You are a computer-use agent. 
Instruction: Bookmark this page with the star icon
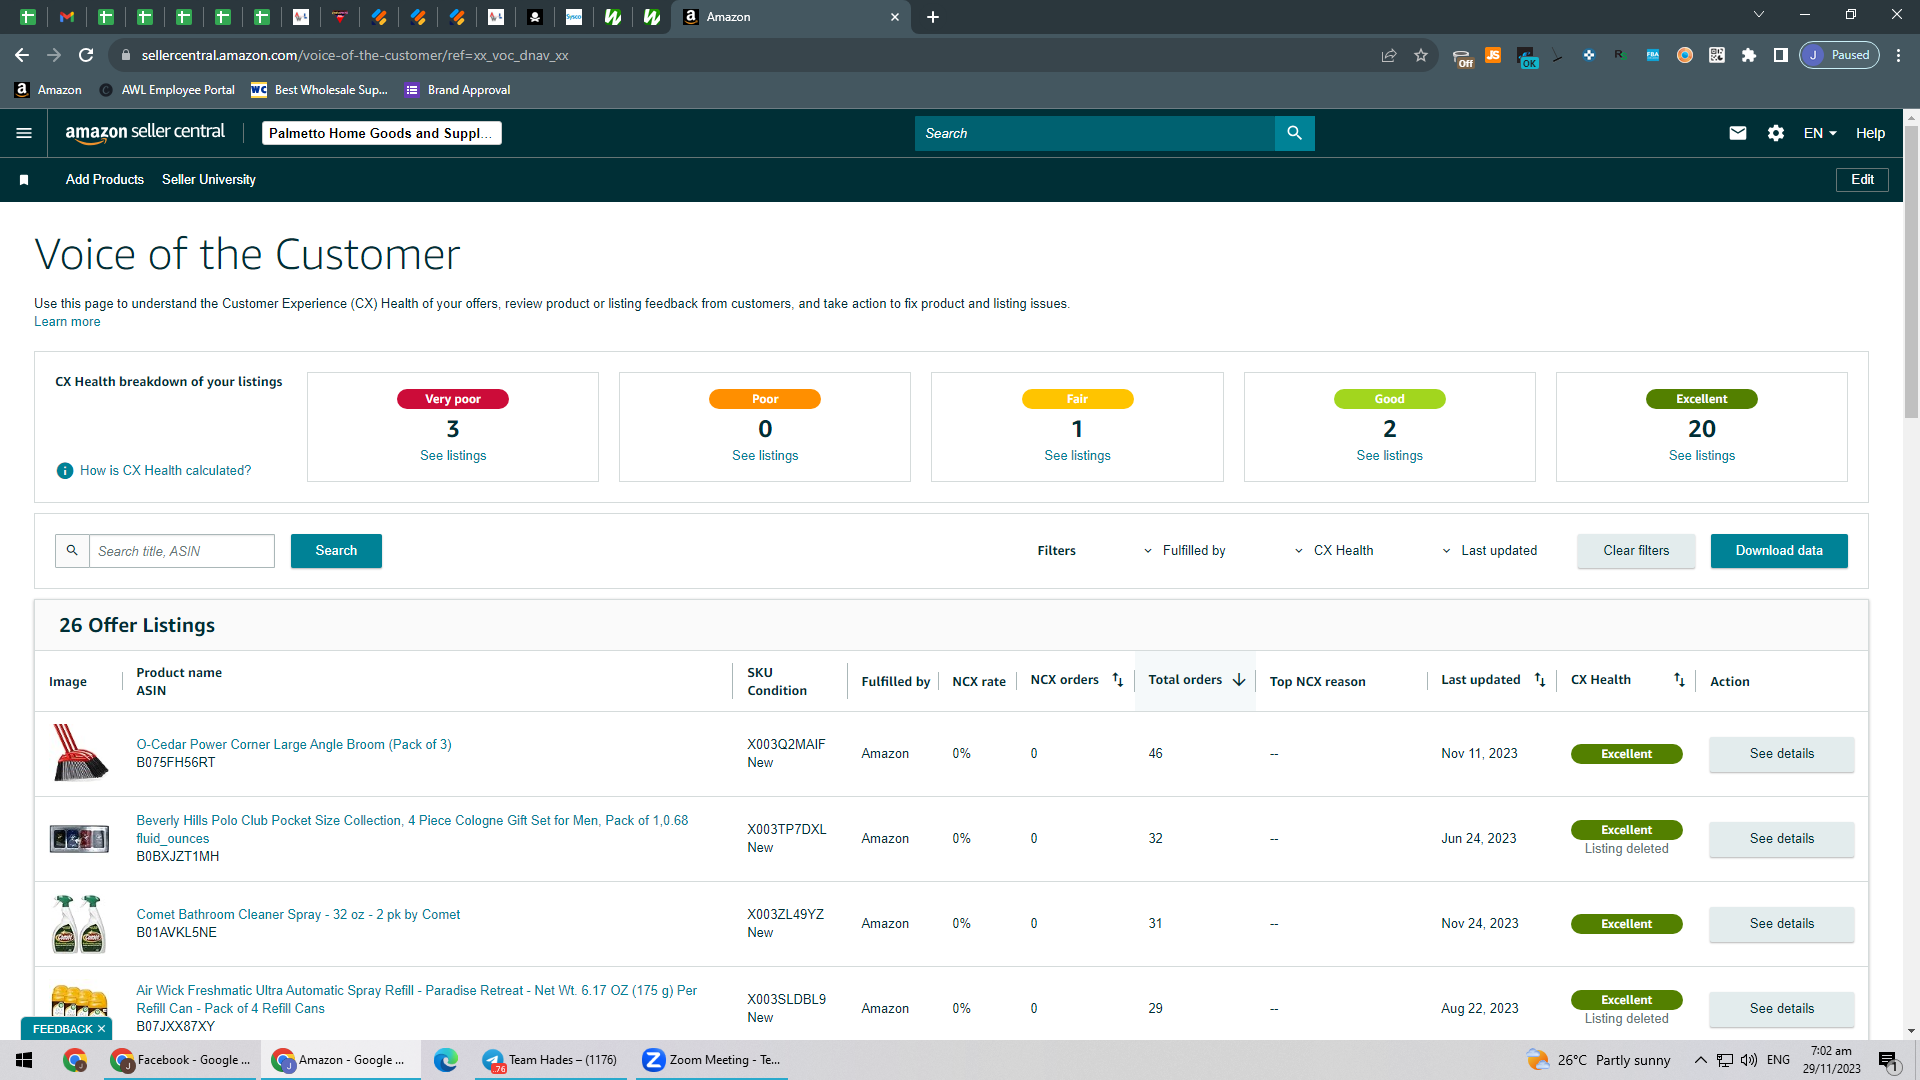(1421, 55)
